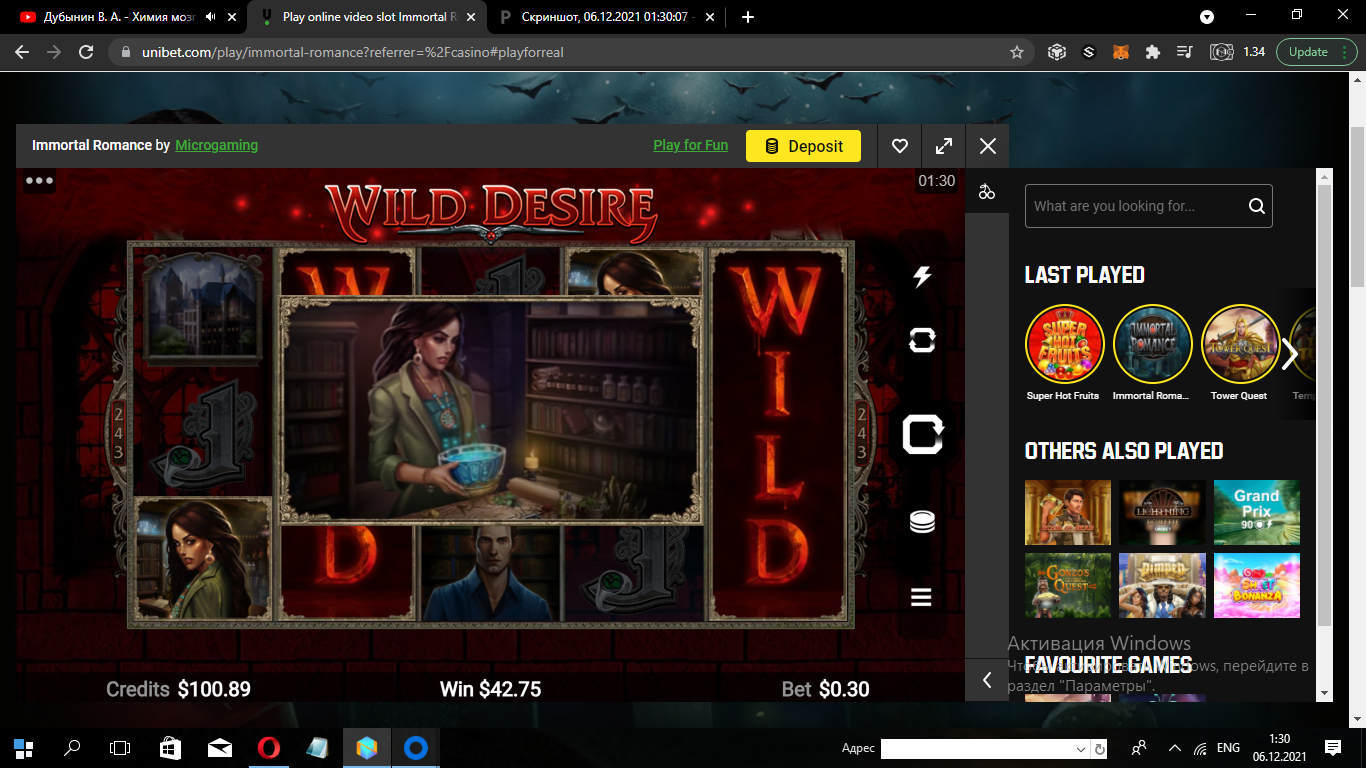Open bet settings coin stack icon
The height and width of the screenshot is (768, 1366).
pyautogui.click(x=922, y=522)
